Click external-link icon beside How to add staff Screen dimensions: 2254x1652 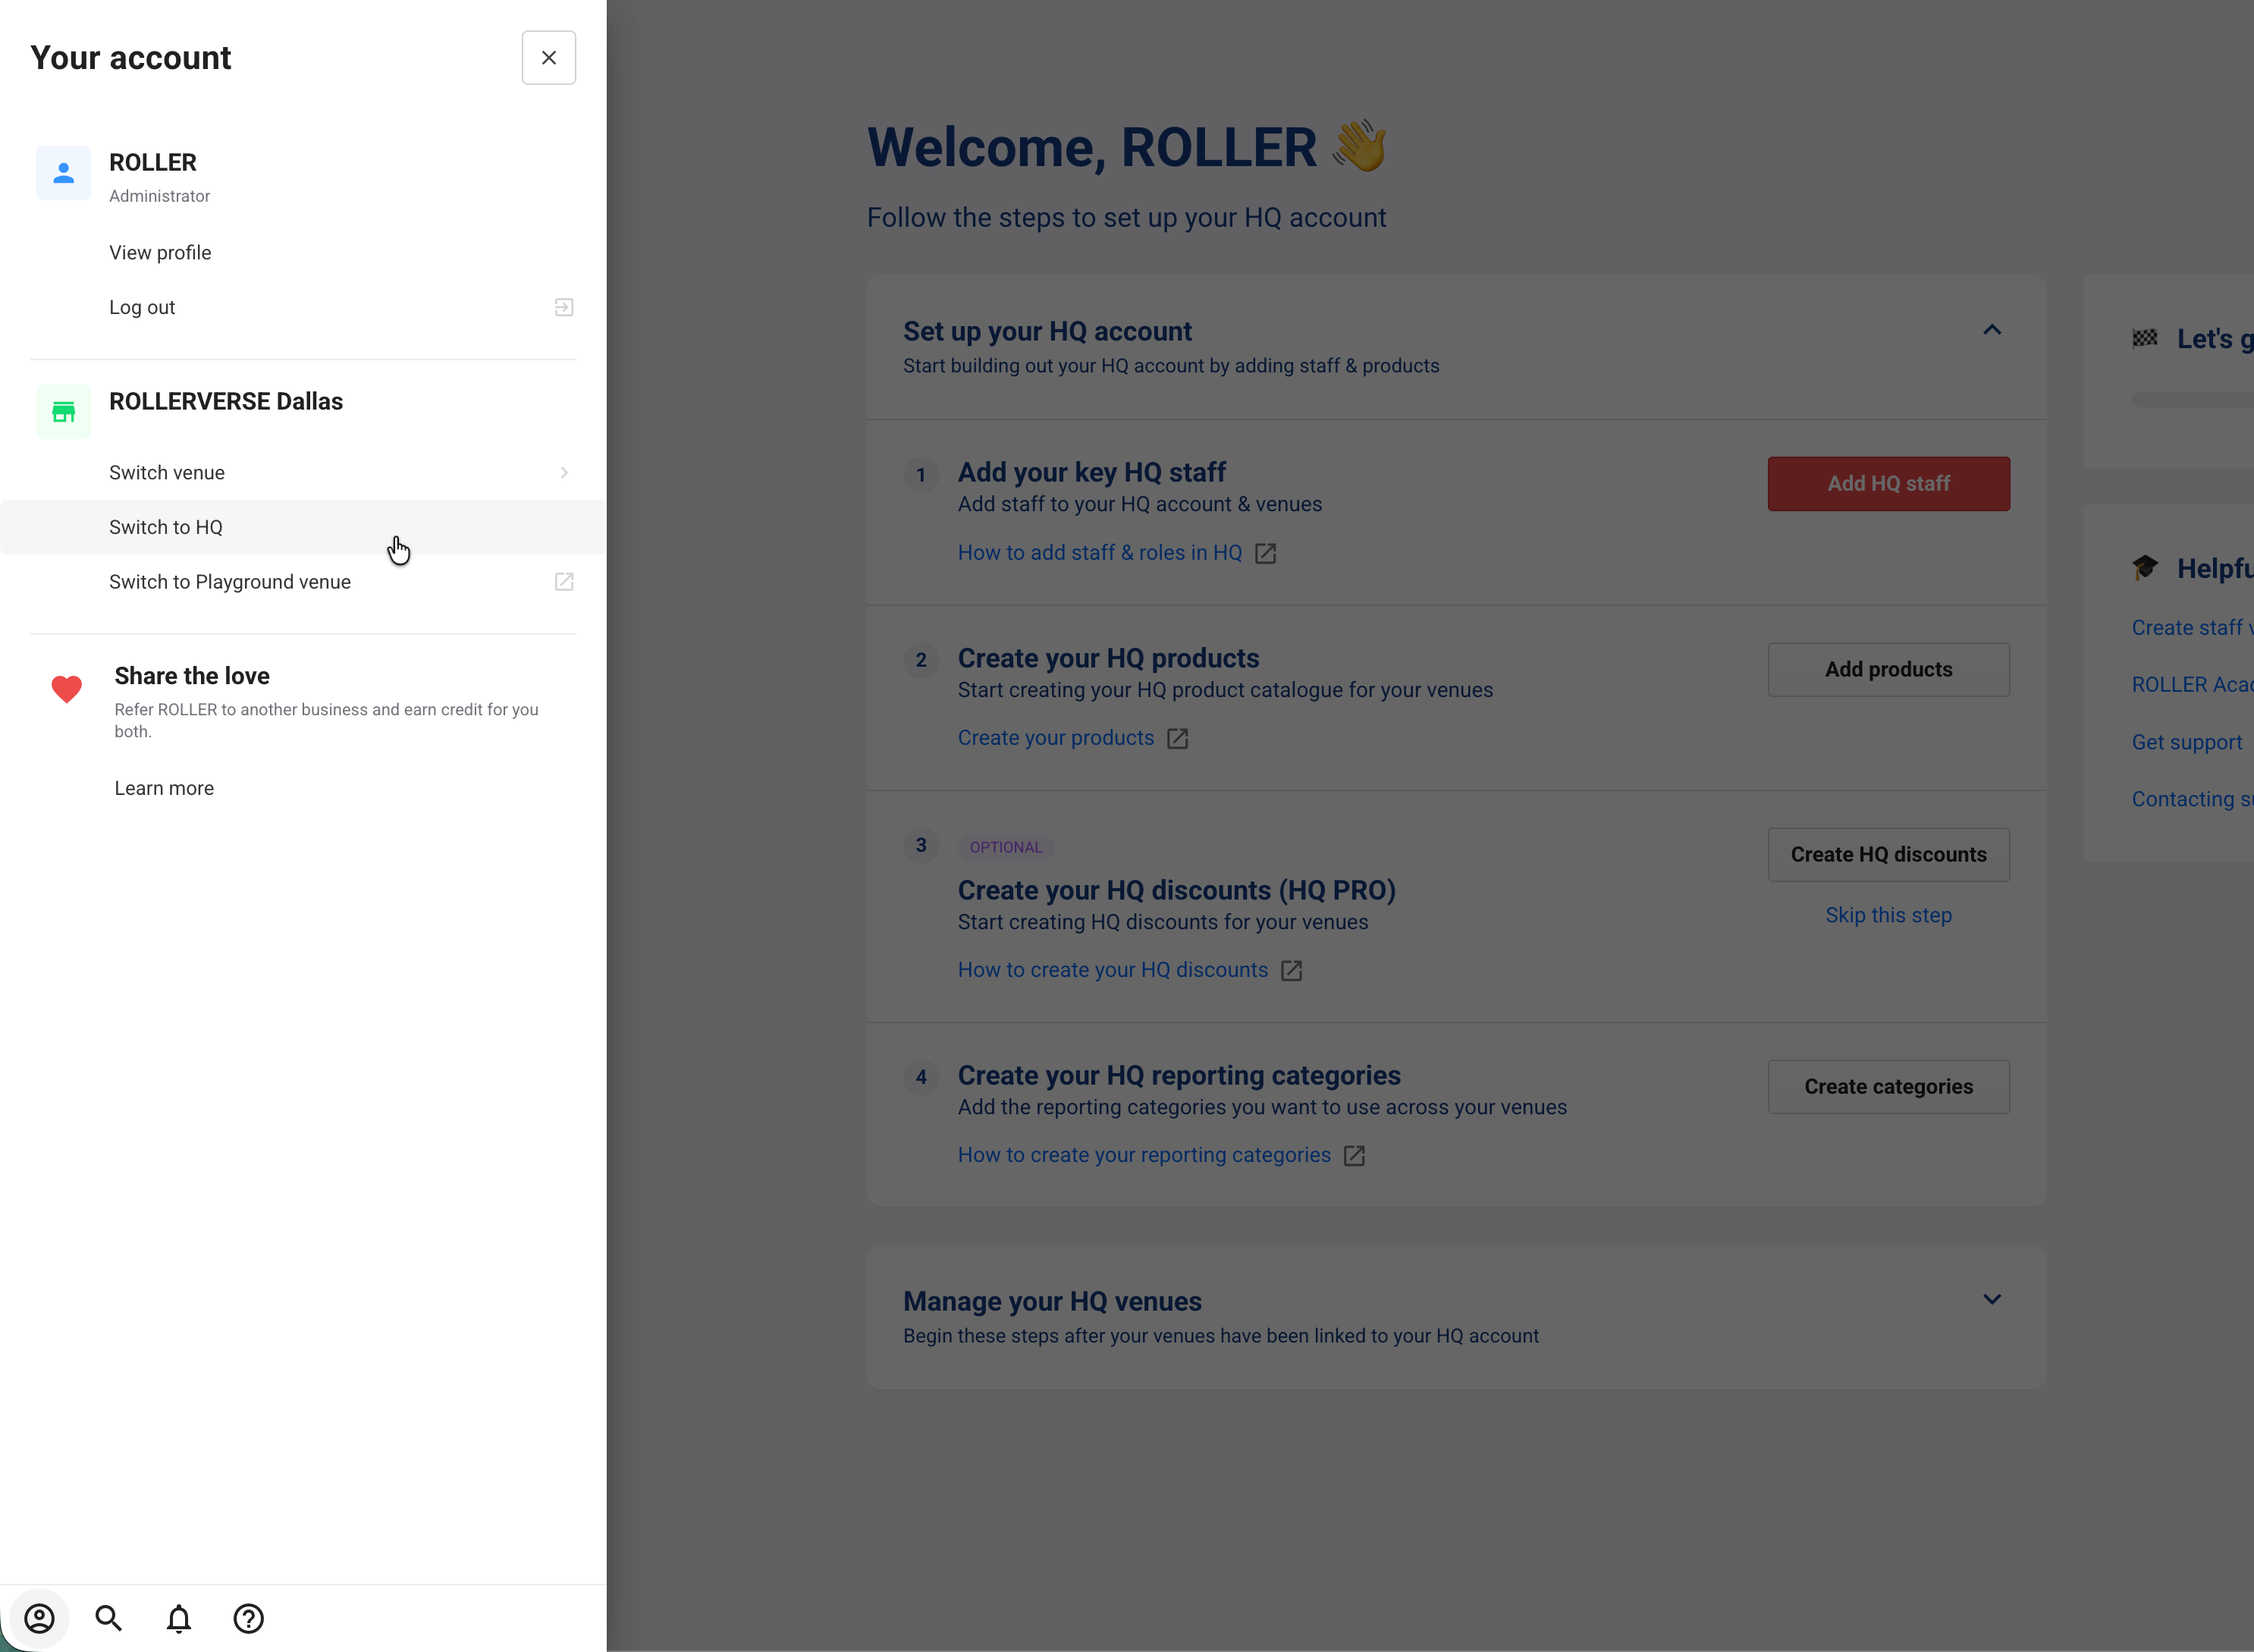[x=1265, y=554]
